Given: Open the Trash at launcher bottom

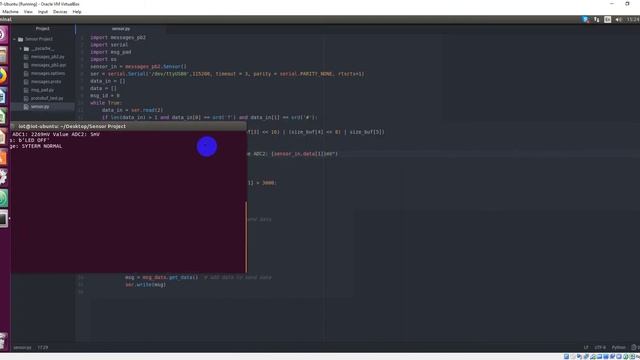Looking at the screenshot, I should point(2,341).
